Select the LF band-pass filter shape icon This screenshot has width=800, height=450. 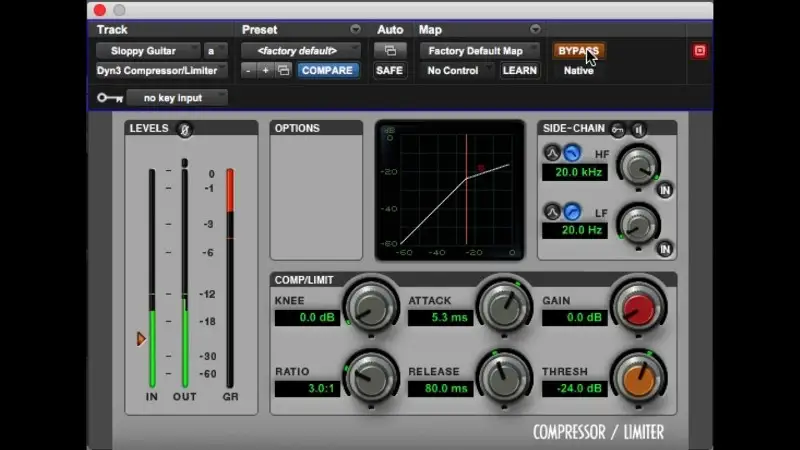[x=552, y=211]
